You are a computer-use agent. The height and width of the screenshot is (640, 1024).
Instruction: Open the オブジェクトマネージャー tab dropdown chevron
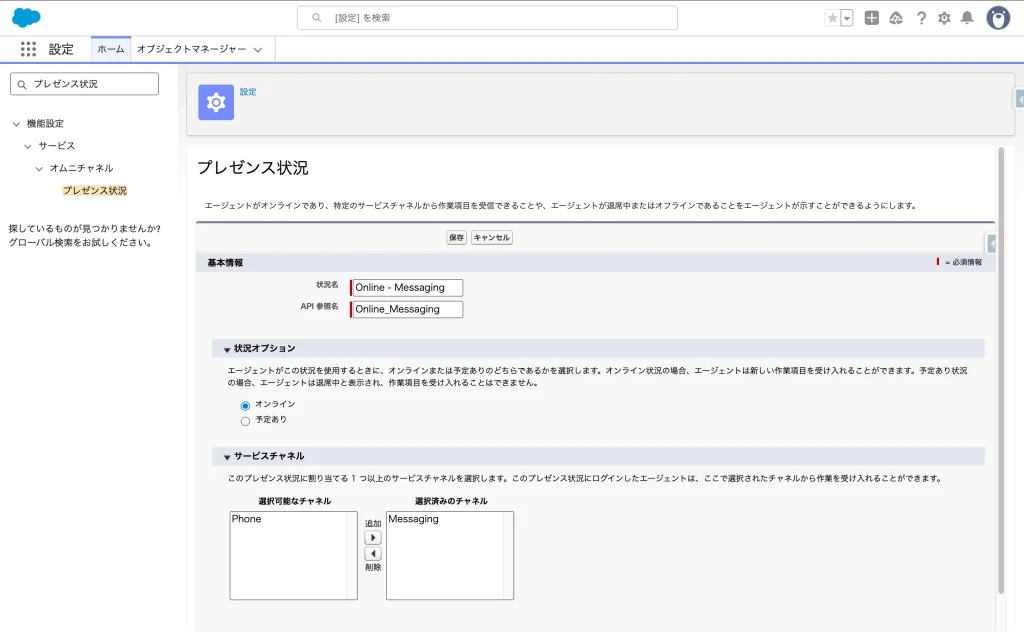coord(258,49)
